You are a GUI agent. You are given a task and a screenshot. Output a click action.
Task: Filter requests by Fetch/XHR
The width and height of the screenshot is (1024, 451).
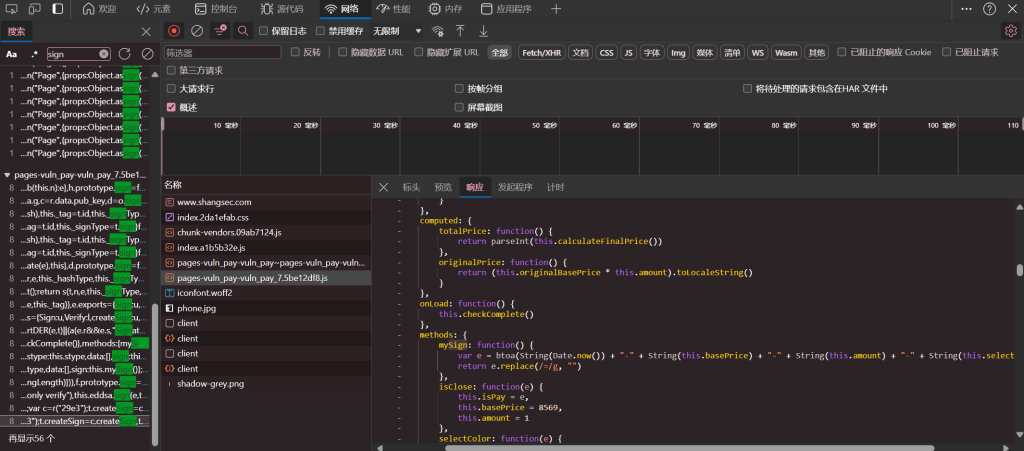point(541,52)
